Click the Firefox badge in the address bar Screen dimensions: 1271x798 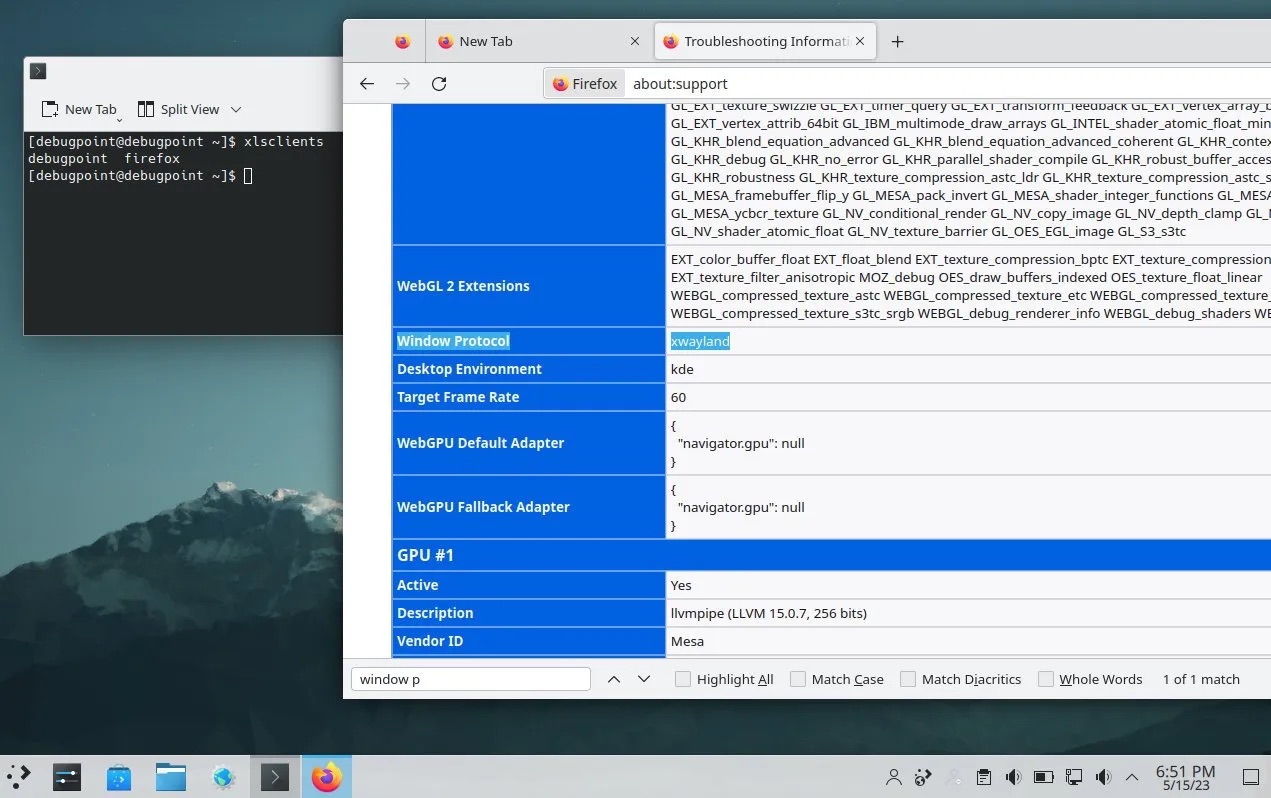584,84
